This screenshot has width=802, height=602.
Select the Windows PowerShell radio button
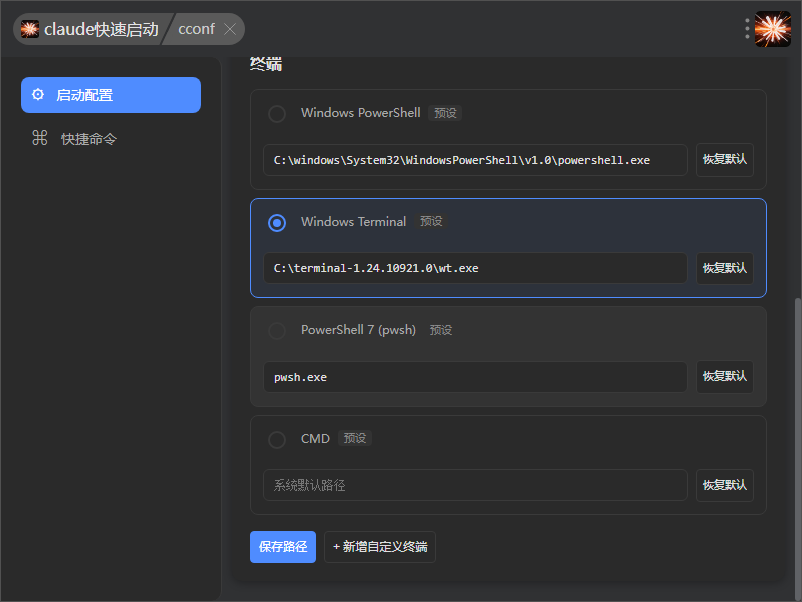click(x=277, y=114)
